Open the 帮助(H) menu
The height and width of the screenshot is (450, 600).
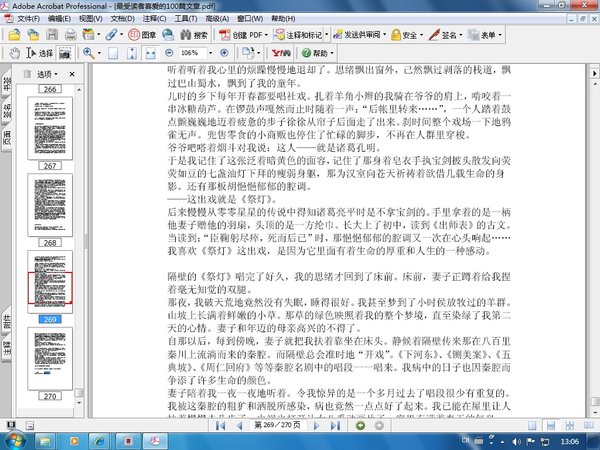coord(283,19)
